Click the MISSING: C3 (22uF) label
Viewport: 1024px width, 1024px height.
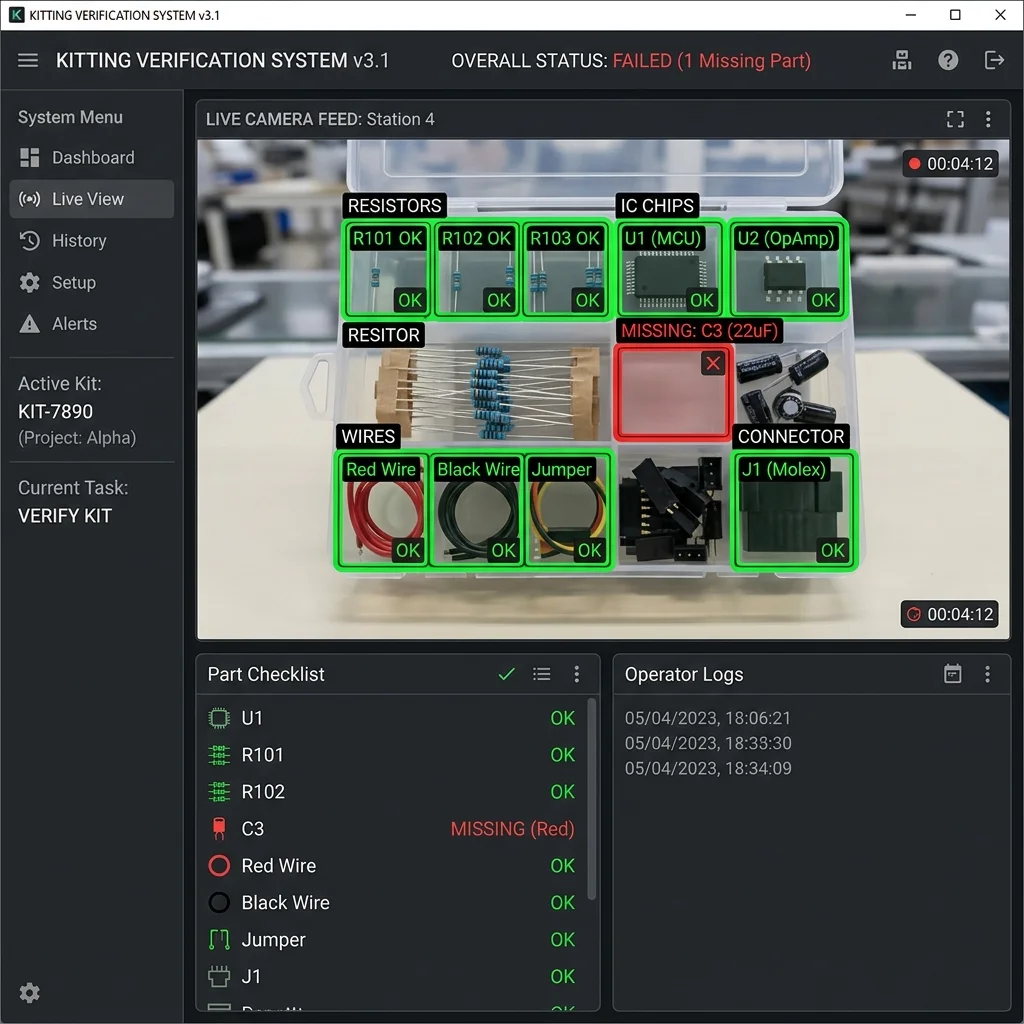699,330
